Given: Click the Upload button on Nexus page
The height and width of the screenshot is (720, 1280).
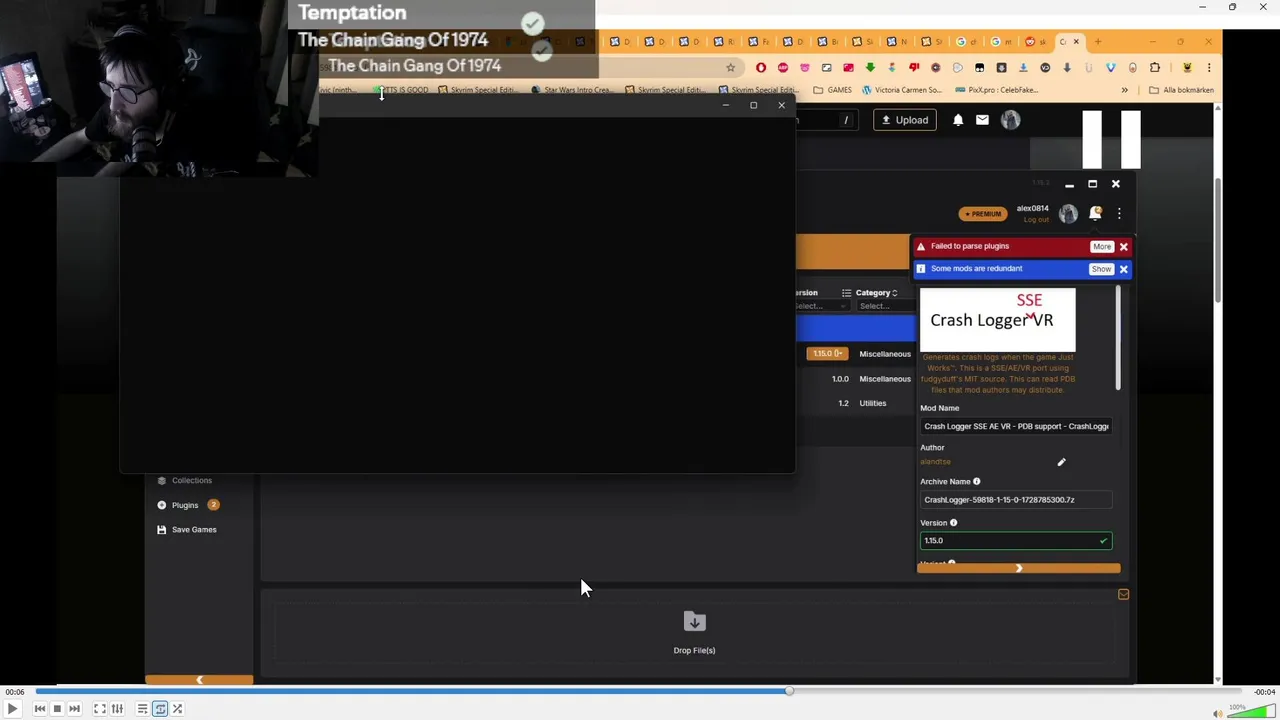Looking at the screenshot, I should 904,120.
